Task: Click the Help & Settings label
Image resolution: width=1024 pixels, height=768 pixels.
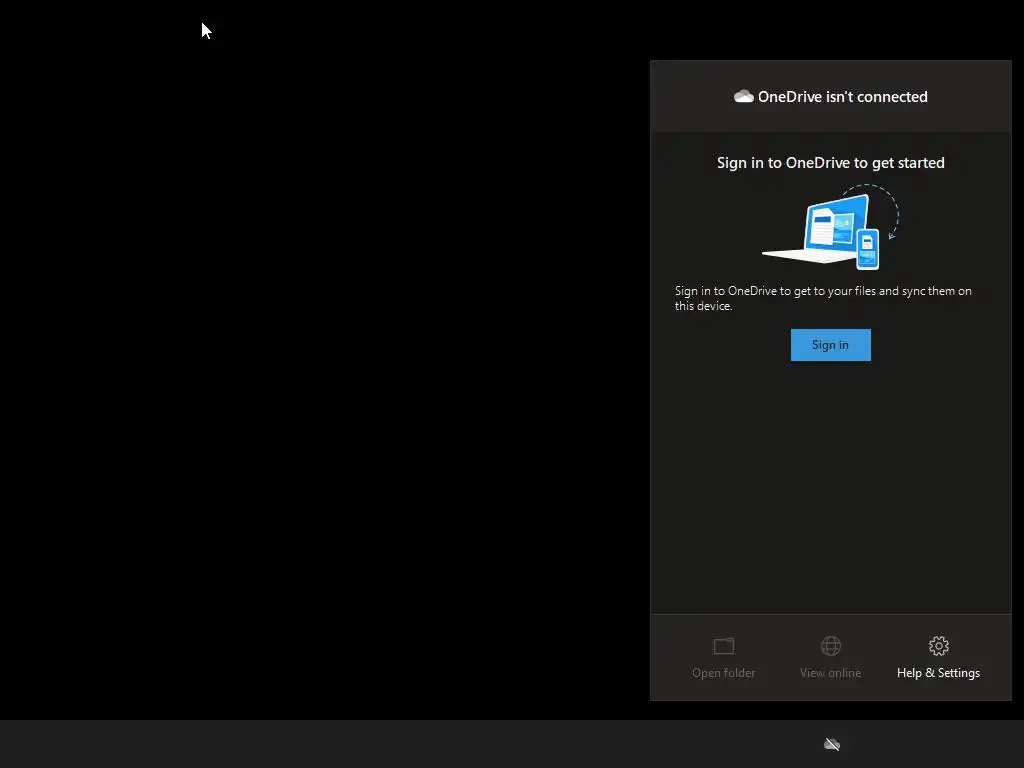Action: [938, 673]
